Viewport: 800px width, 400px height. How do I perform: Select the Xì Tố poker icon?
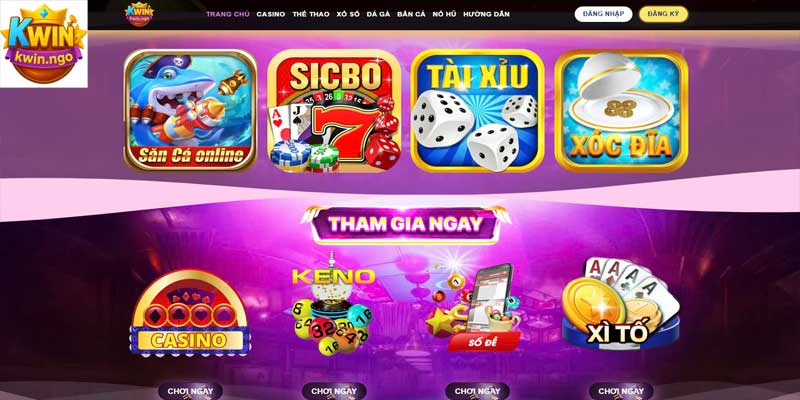pyautogui.click(x=621, y=303)
